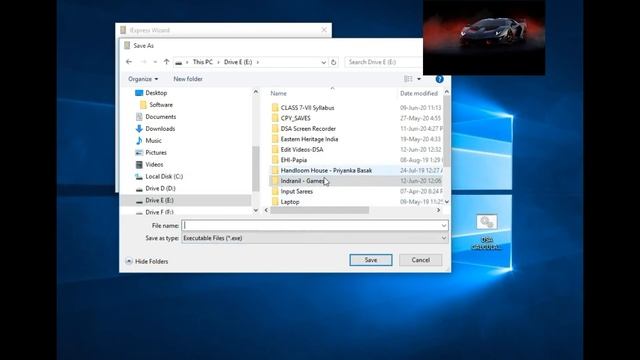This screenshot has width=640, height=360.
Task: Click file list vertical scroll down arrow
Action: tap(447, 202)
